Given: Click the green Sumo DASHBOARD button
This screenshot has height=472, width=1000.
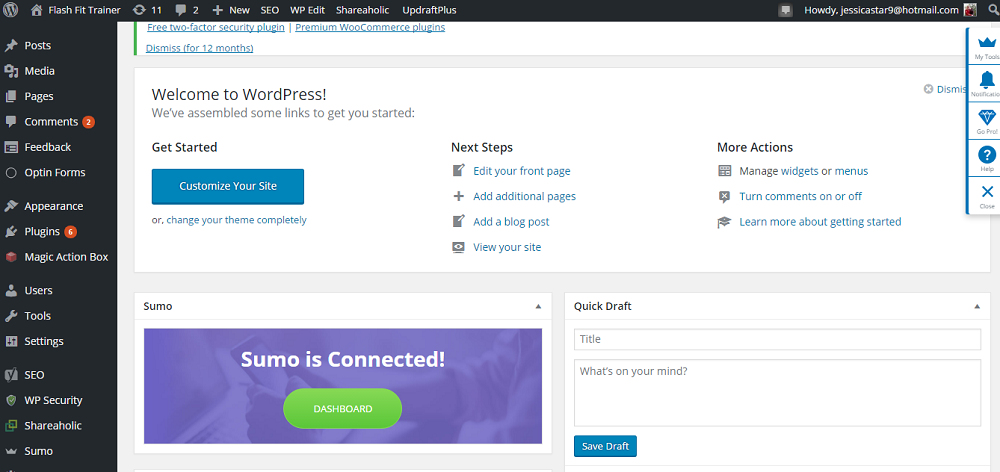Looking at the screenshot, I should click(x=342, y=409).
